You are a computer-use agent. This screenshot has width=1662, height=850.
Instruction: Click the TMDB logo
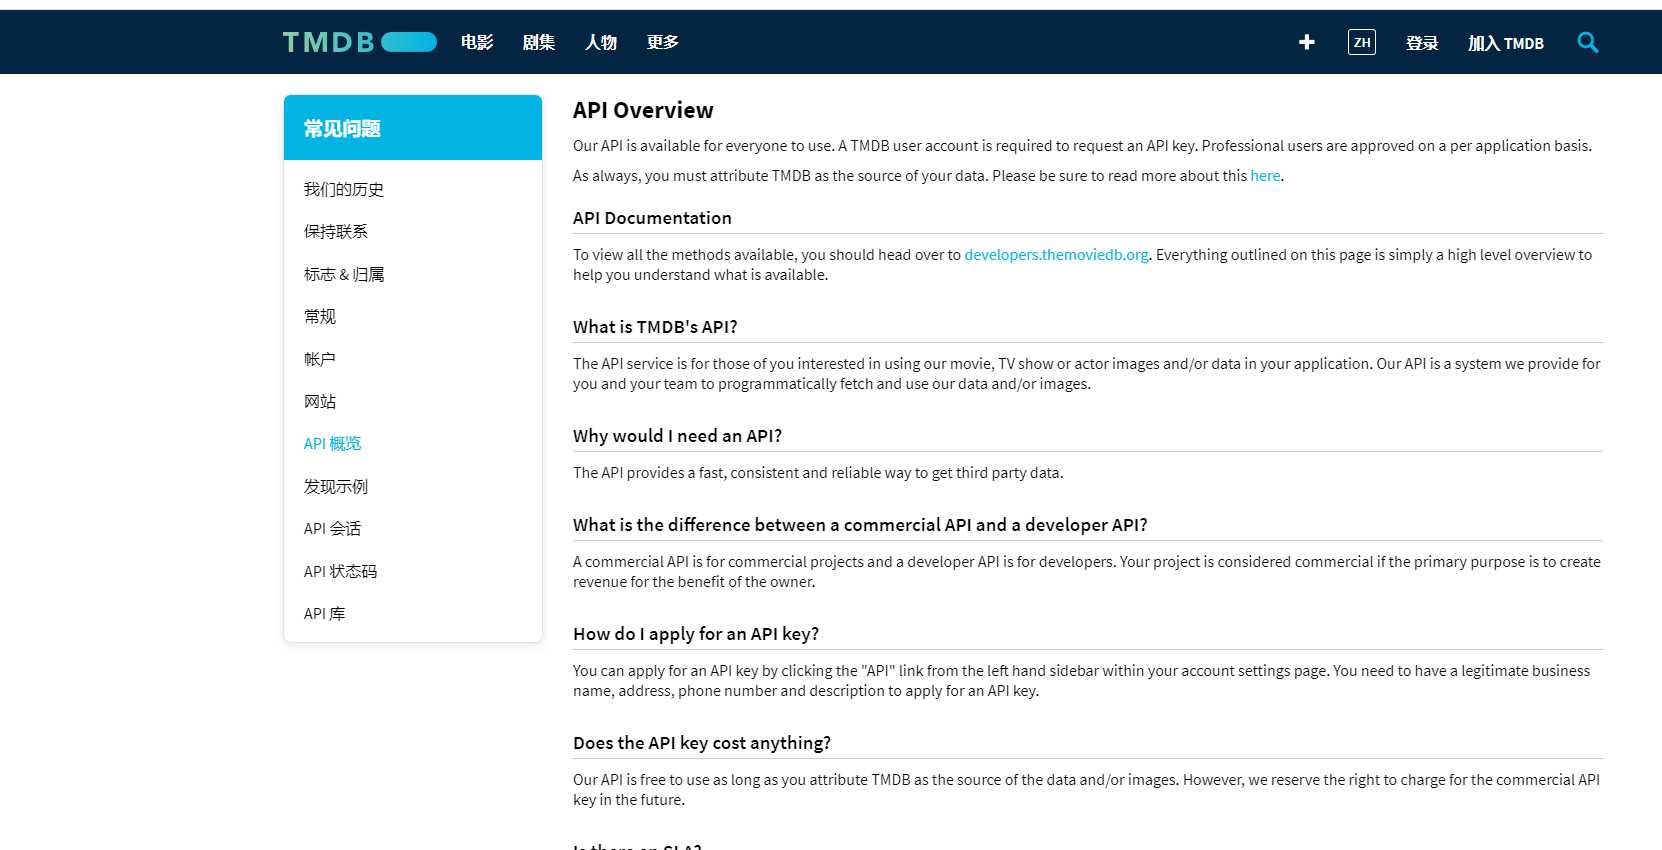360,42
